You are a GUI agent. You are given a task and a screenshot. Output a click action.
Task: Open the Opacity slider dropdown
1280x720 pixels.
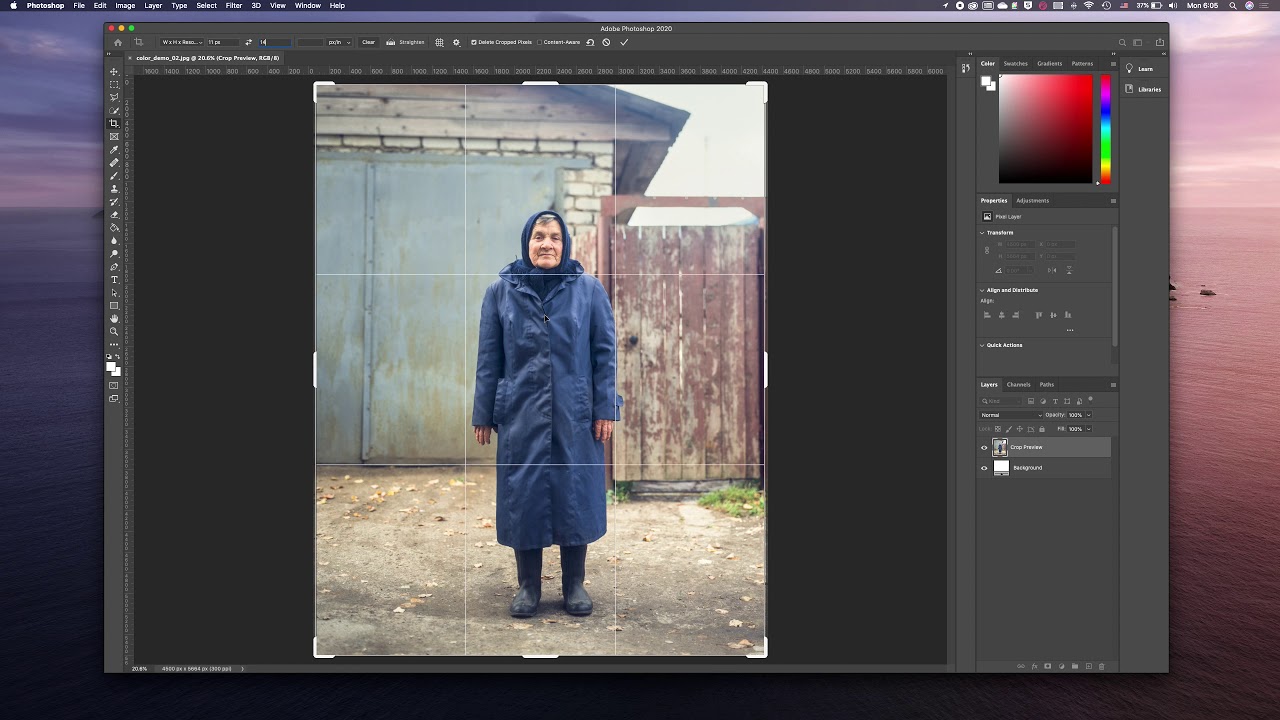1089,415
